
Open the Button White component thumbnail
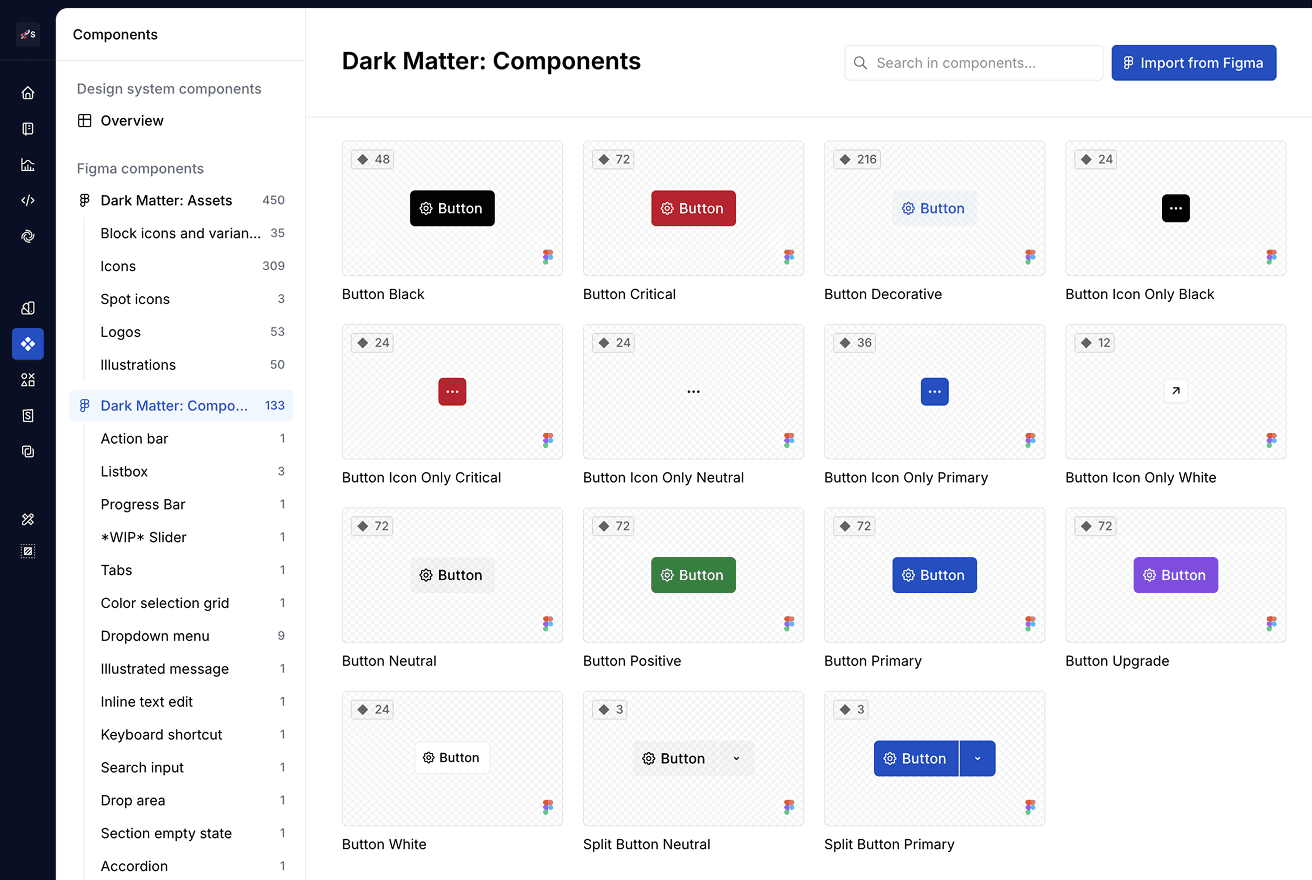pos(452,758)
